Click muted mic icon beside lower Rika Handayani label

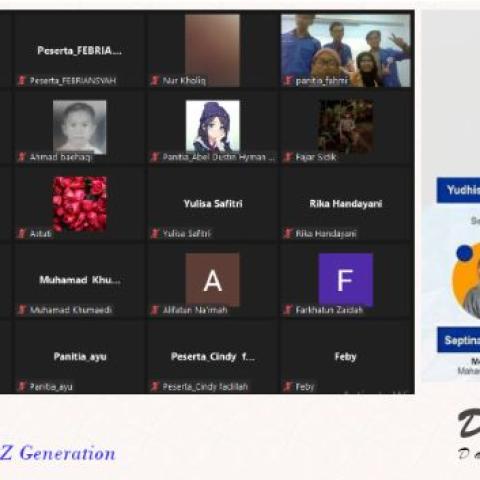tap(288, 233)
